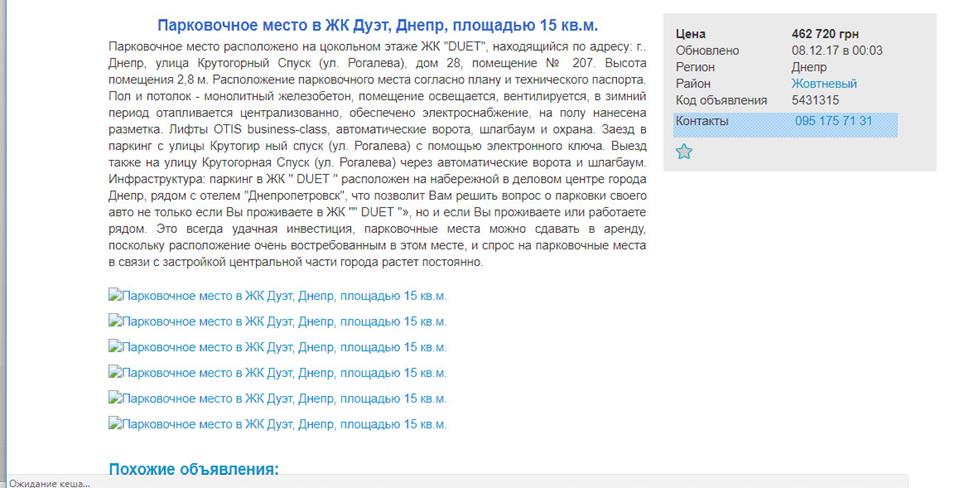
Task: Click the Контакты label
Action: (702, 121)
